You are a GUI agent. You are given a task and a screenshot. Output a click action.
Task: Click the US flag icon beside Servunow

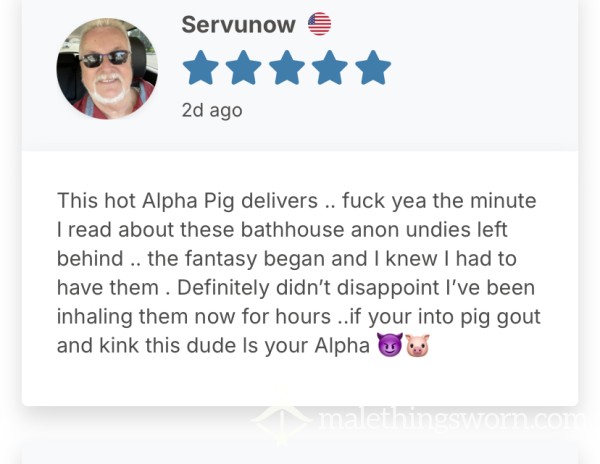[320, 24]
